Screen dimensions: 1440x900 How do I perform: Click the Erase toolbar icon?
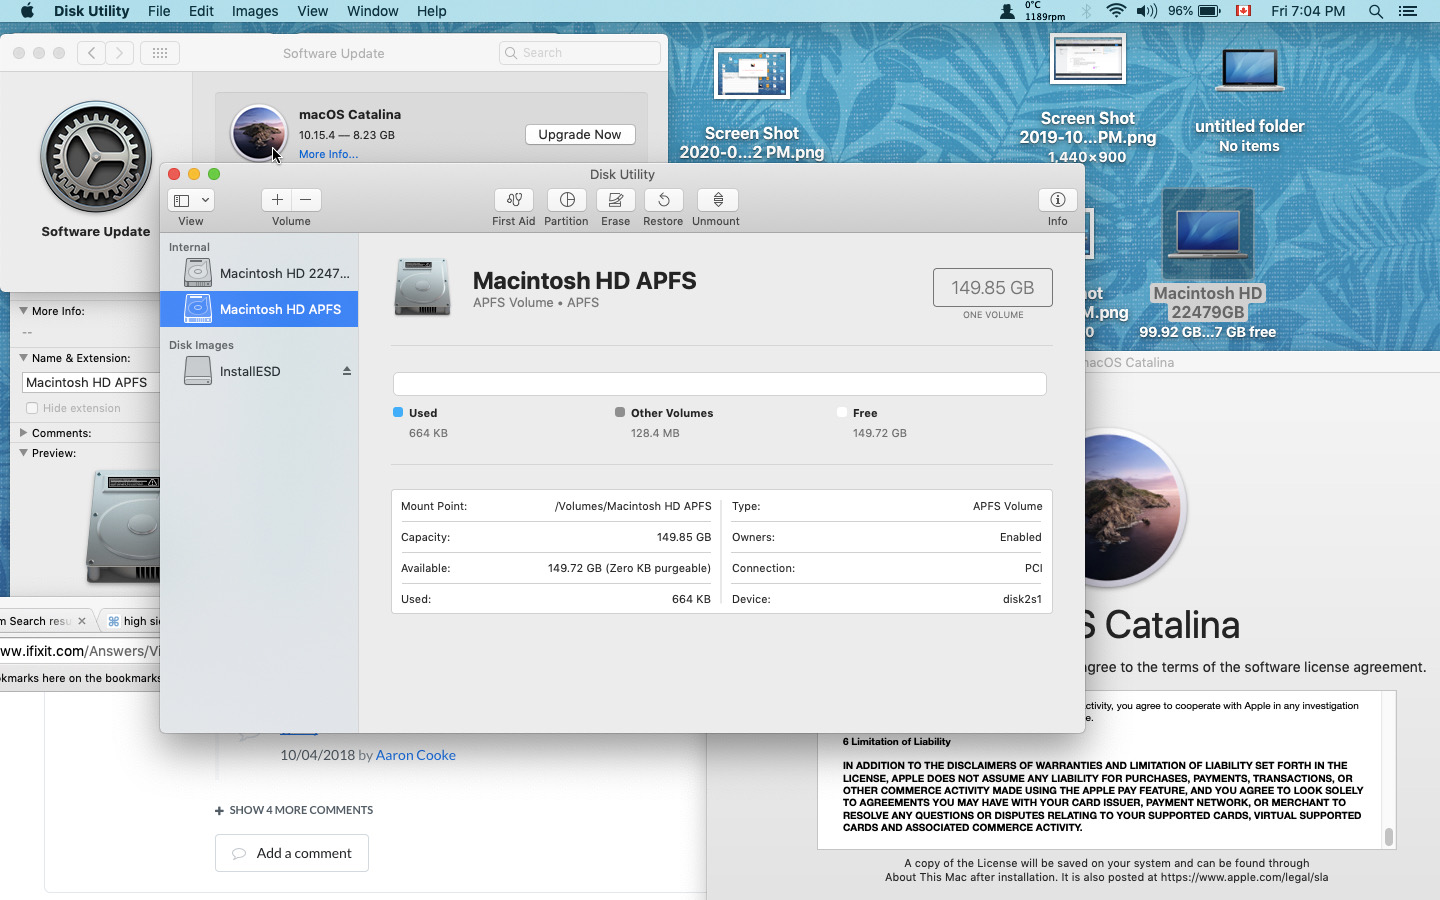(x=615, y=200)
